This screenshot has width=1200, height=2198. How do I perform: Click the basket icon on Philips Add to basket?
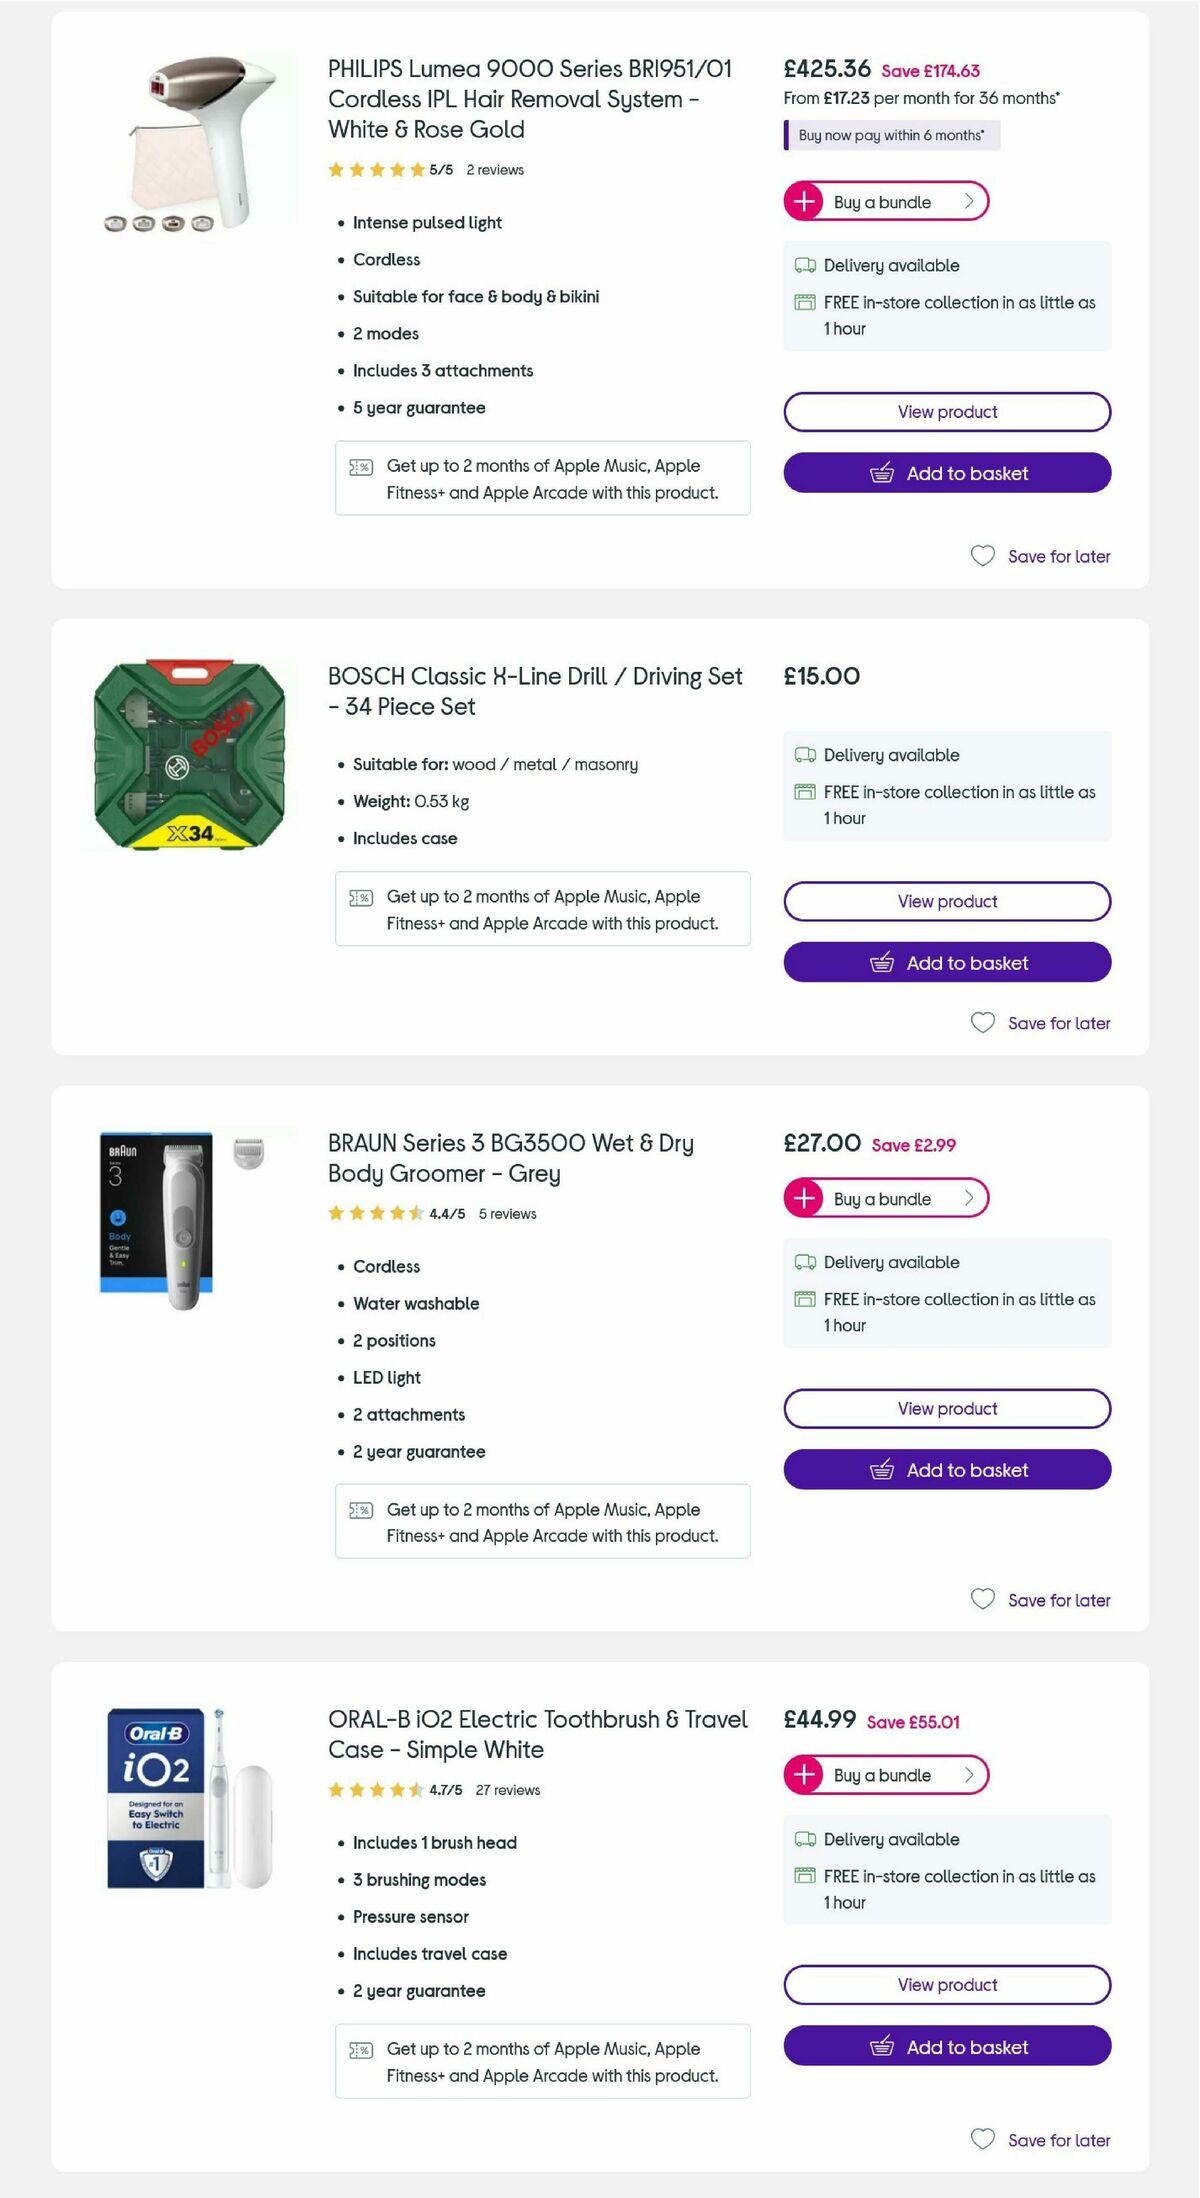pyautogui.click(x=881, y=473)
